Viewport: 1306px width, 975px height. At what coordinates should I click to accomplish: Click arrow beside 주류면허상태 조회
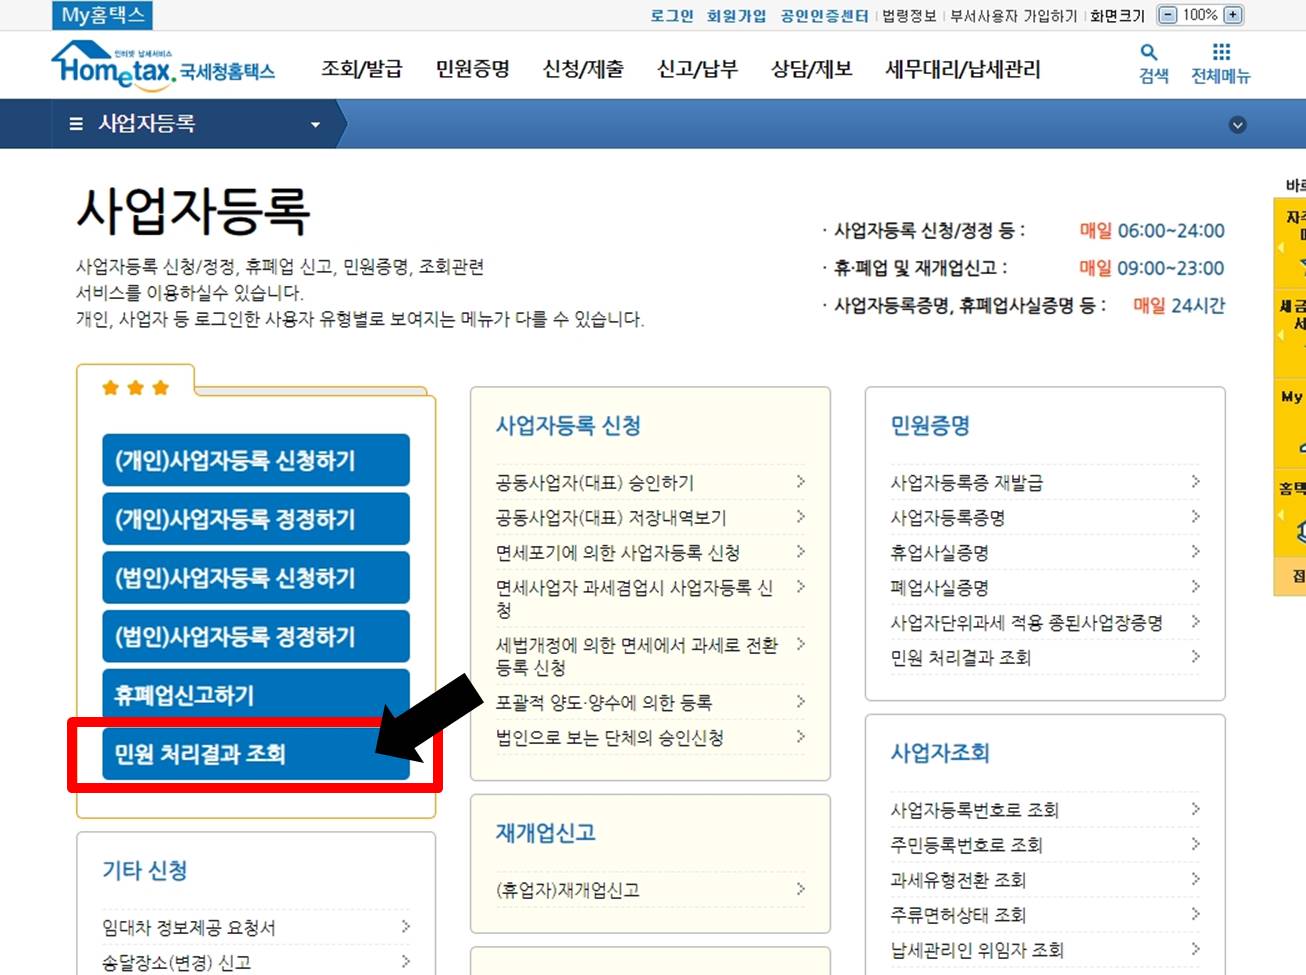click(1196, 915)
